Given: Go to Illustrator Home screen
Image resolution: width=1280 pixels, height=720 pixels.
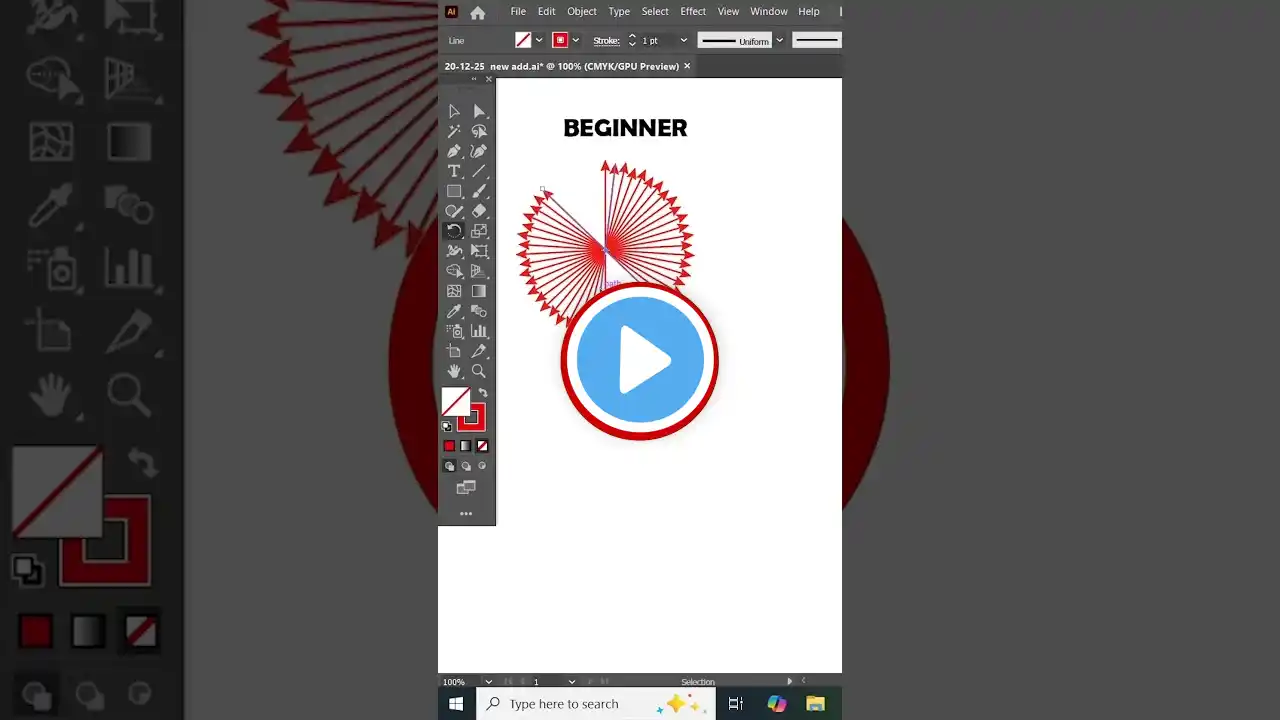Looking at the screenshot, I should (478, 12).
